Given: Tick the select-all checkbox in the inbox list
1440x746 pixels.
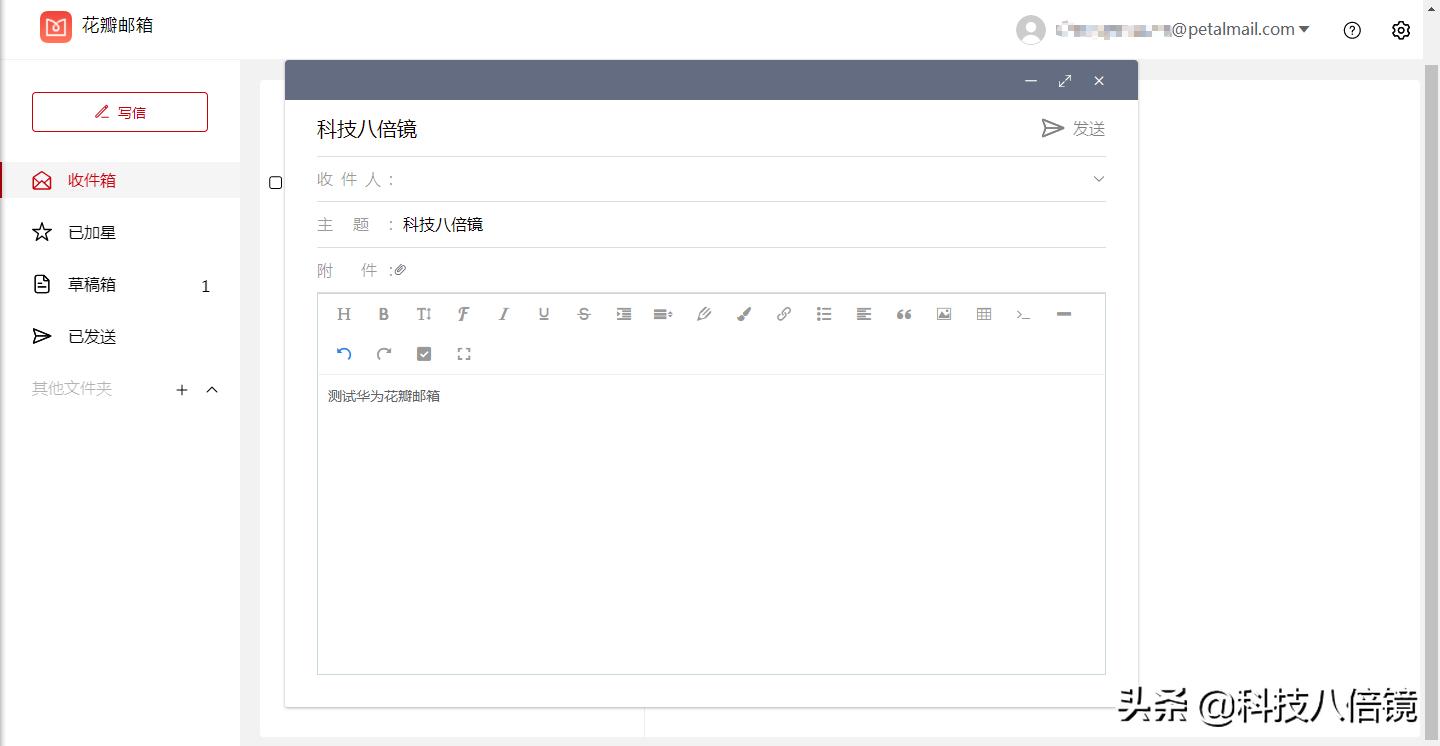Looking at the screenshot, I should (x=276, y=183).
